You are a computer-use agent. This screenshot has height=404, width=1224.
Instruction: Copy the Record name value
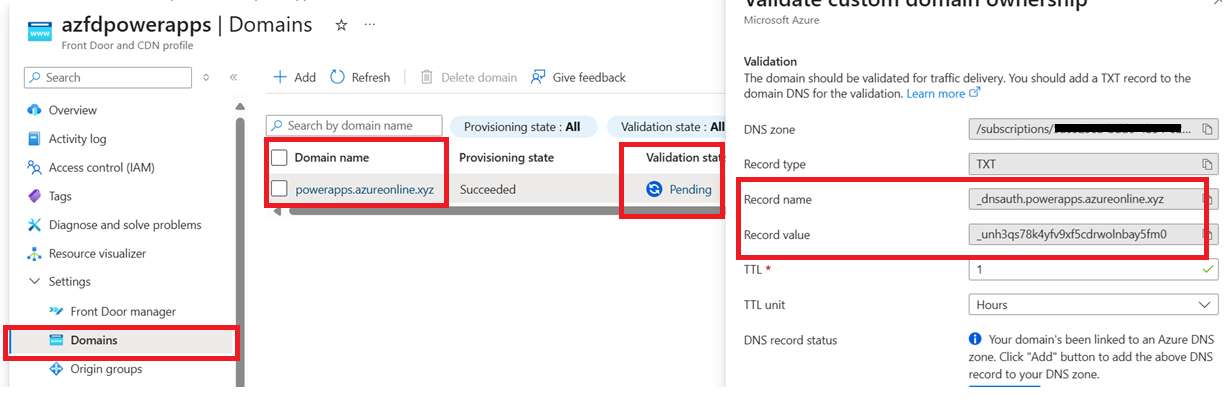[x=1208, y=199]
